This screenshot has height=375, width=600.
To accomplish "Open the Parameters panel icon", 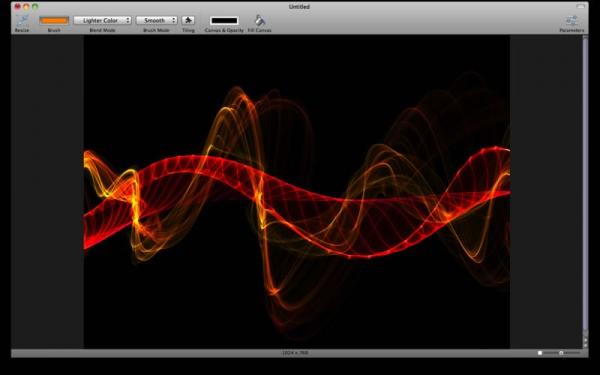I will point(572,21).
